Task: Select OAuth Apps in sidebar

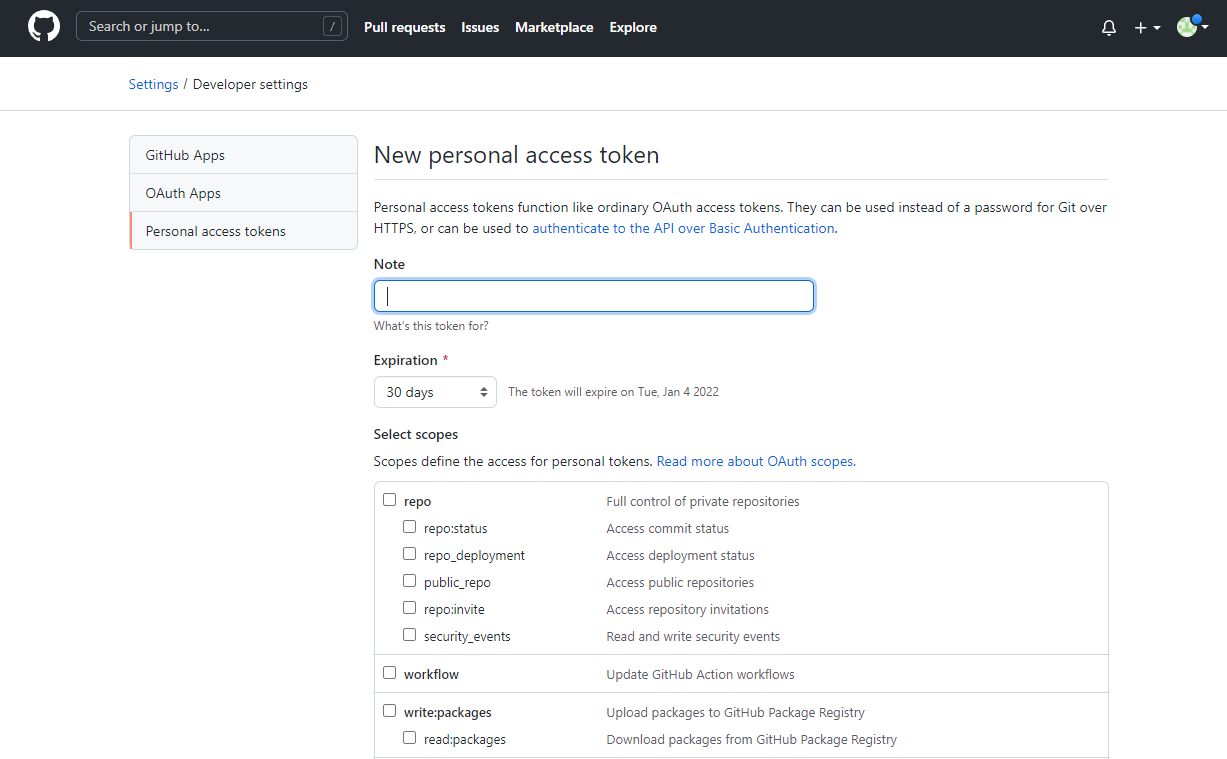Action: click(x=243, y=193)
